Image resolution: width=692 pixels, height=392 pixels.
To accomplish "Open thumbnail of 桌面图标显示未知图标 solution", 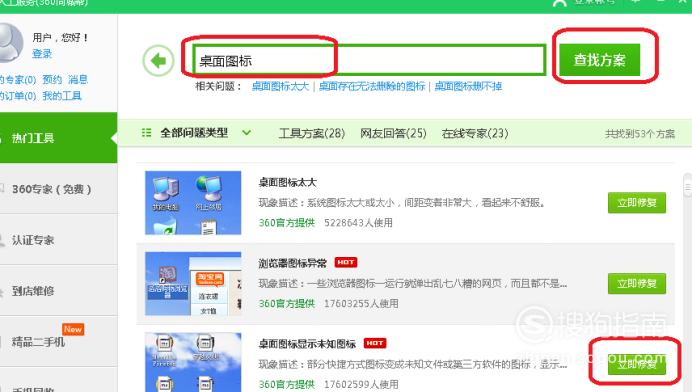I will pos(193,362).
